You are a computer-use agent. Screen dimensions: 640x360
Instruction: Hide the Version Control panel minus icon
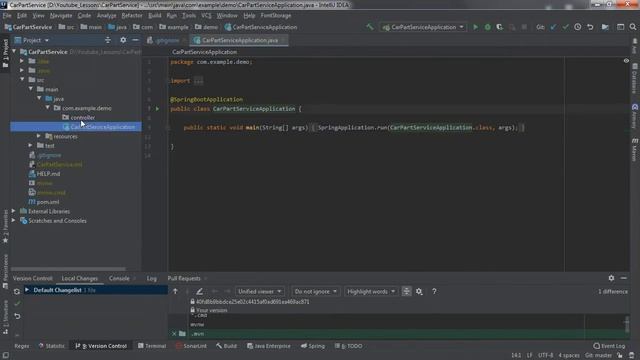click(623, 278)
